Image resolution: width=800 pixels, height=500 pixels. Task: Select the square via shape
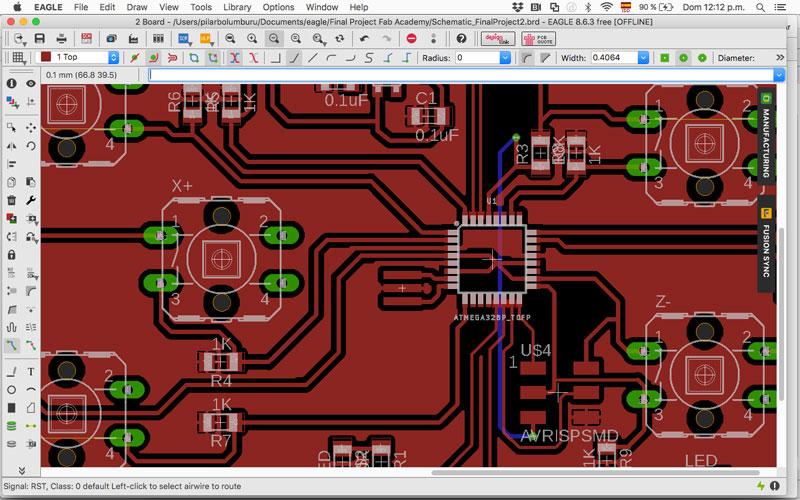(665, 58)
